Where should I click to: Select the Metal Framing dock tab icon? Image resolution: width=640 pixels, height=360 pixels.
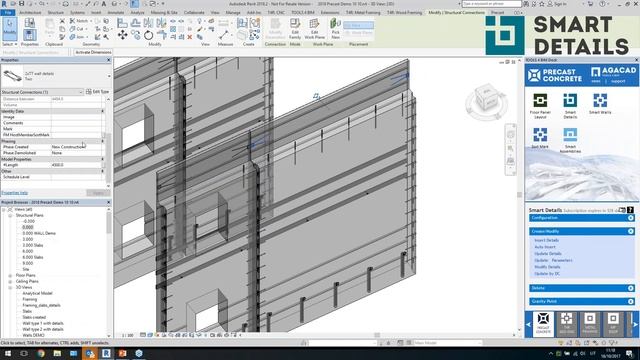[589, 323]
